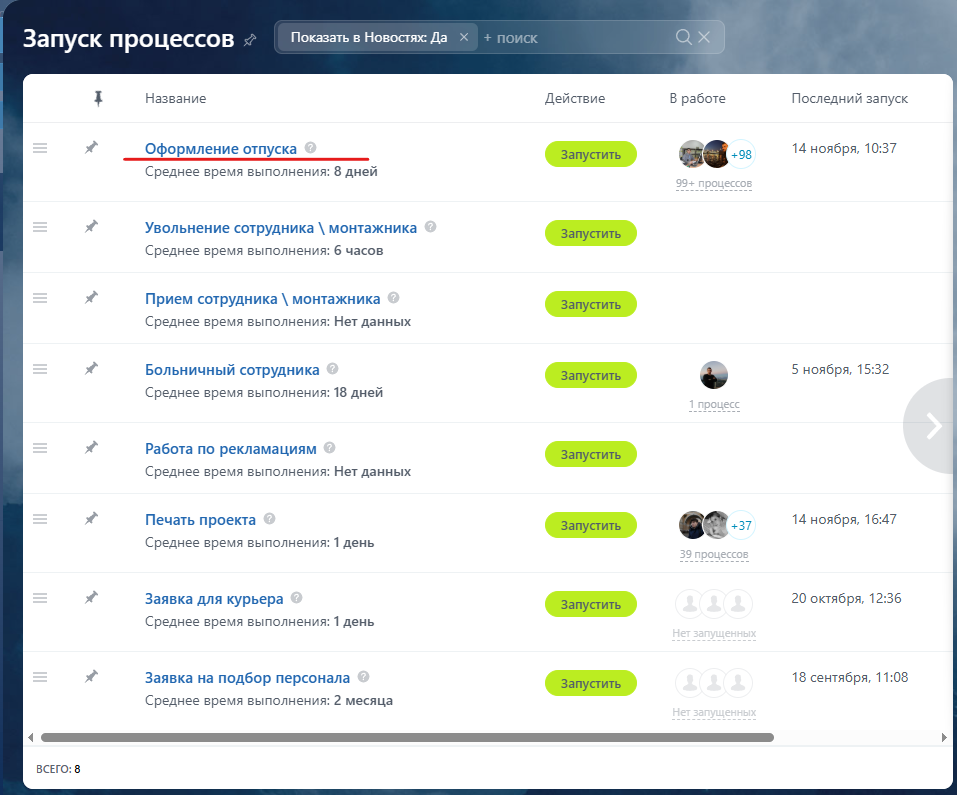Click help icon beside Оформление отпуска
957x795 pixels.
pyautogui.click(x=310, y=148)
